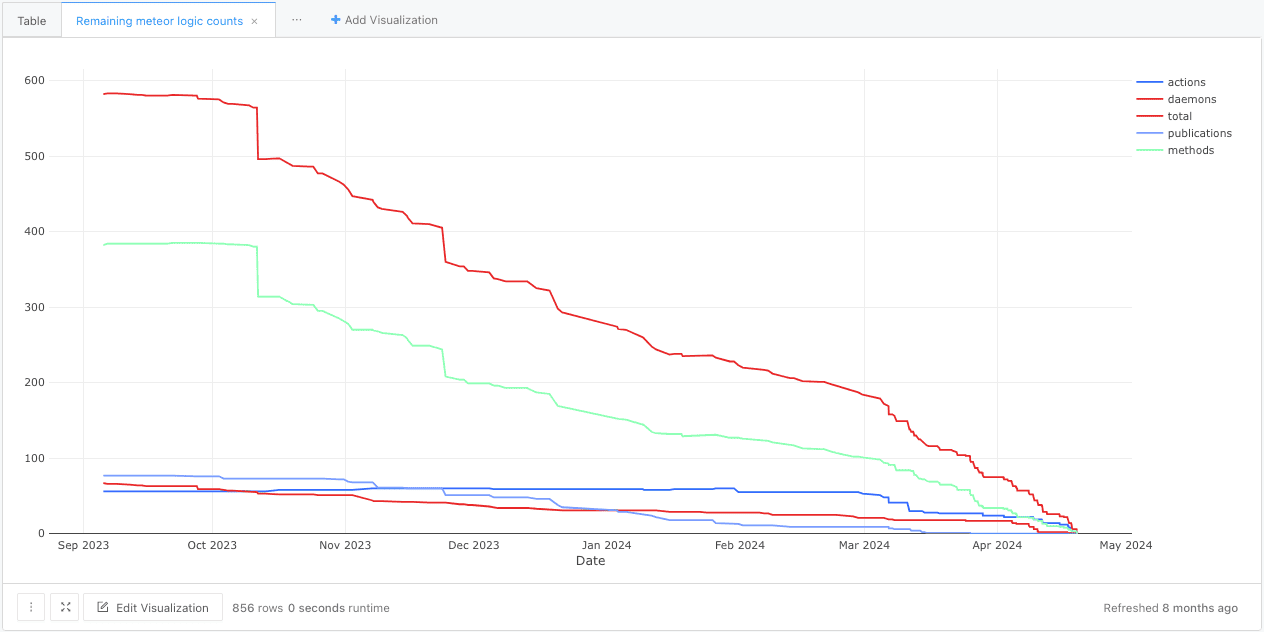Close the Remaining meteor logic counts tab

254,20
